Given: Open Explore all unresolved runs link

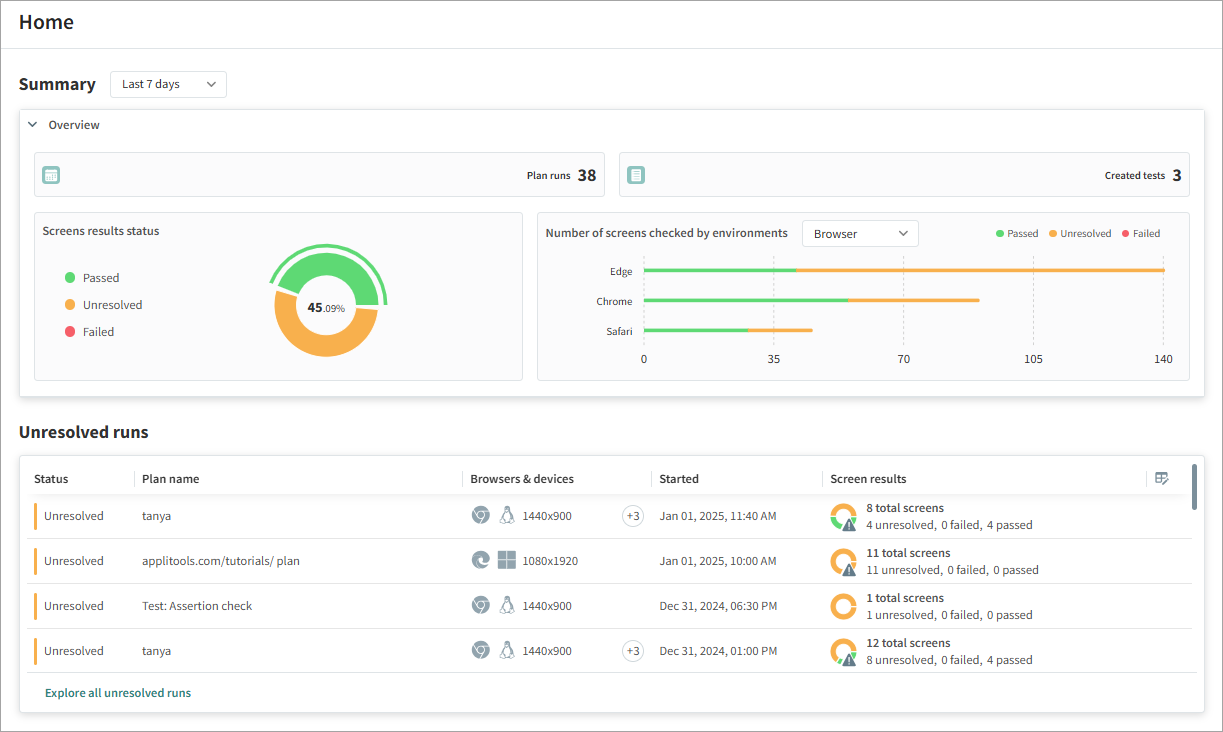Looking at the screenshot, I should click(x=118, y=693).
